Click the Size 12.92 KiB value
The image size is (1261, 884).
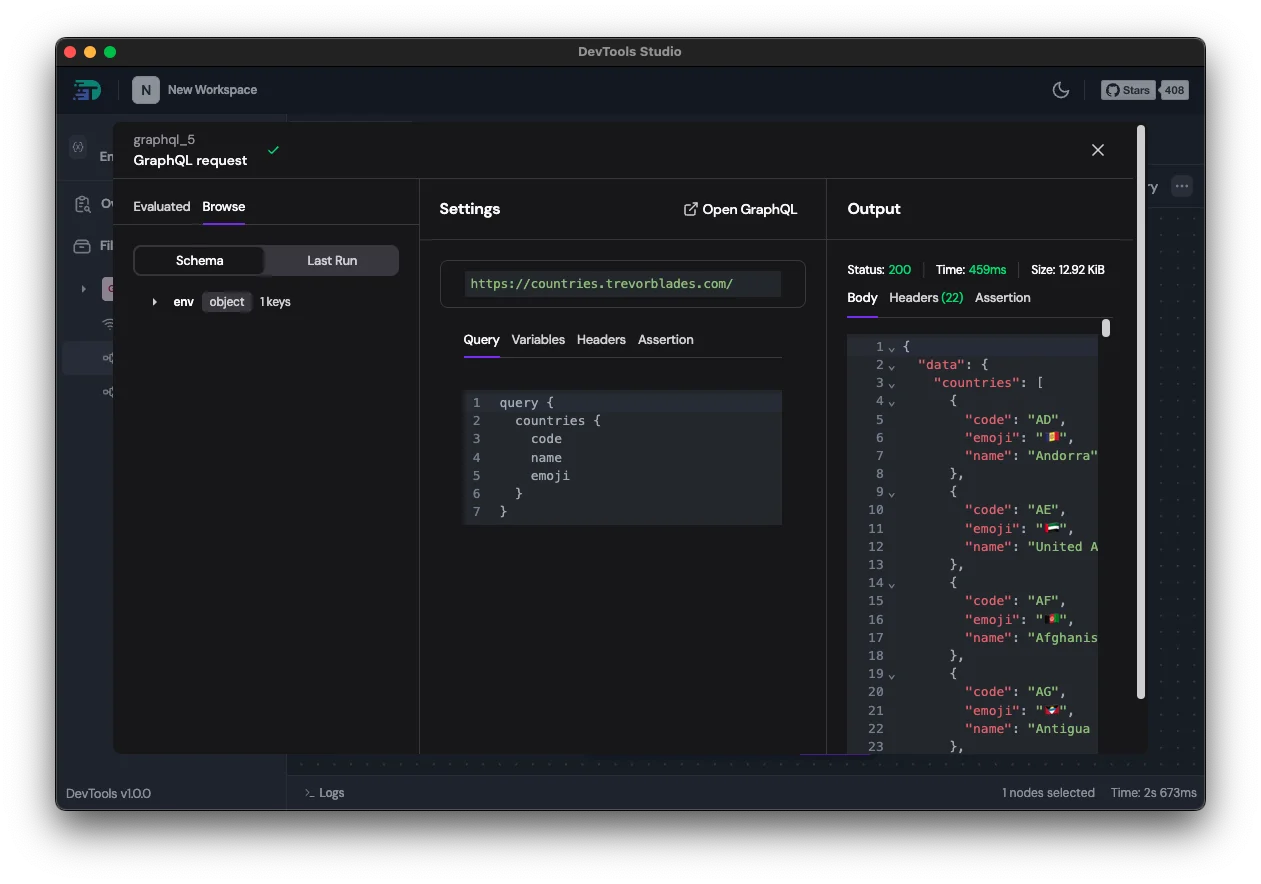(1080, 270)
